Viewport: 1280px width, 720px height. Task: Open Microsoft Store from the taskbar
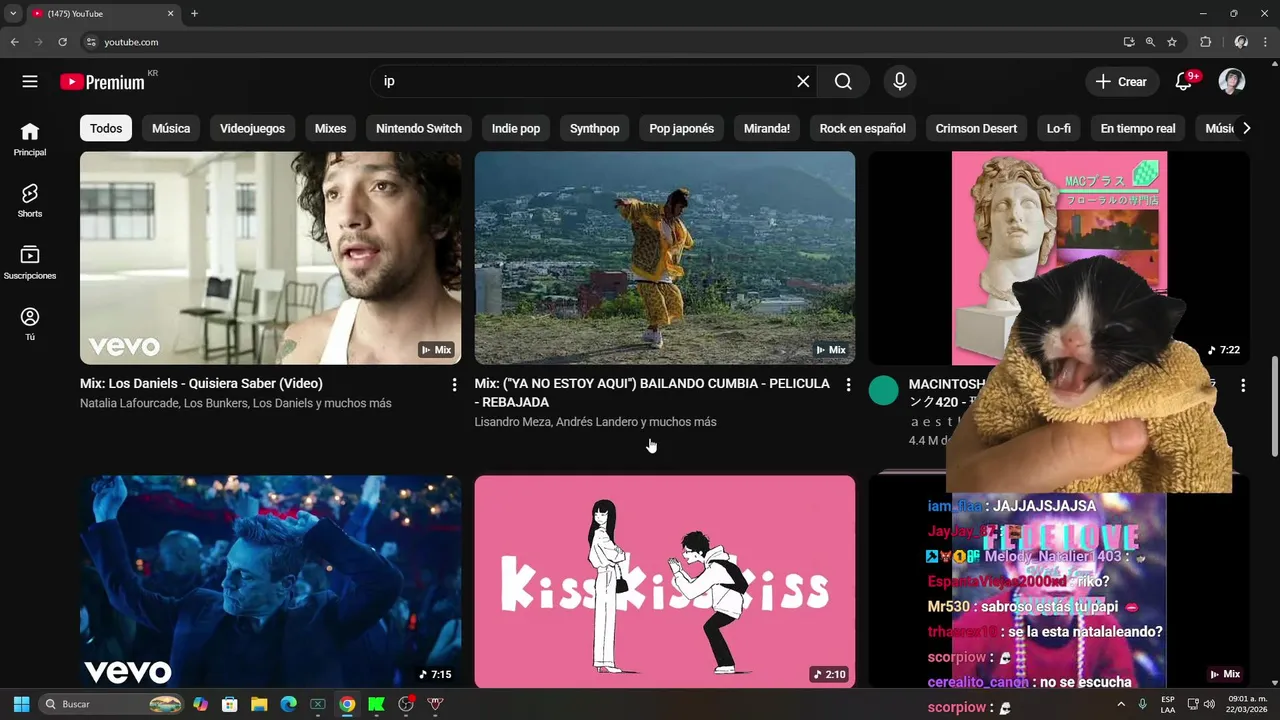(x=229, y=704)
